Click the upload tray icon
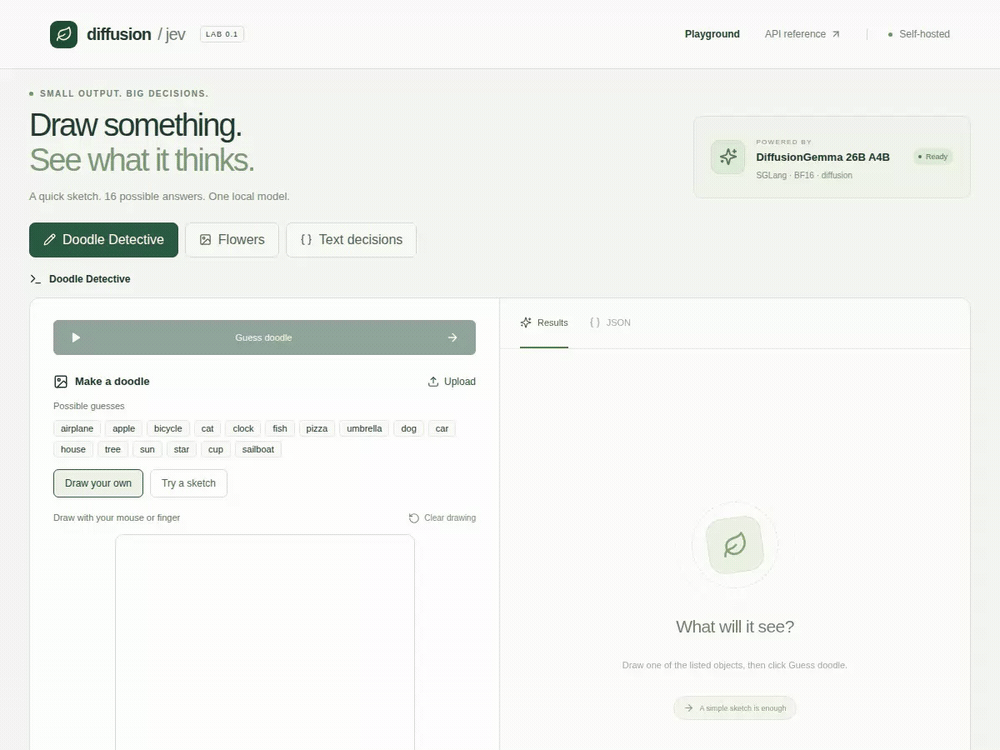The image size is (1000, 750). (433, 381)
